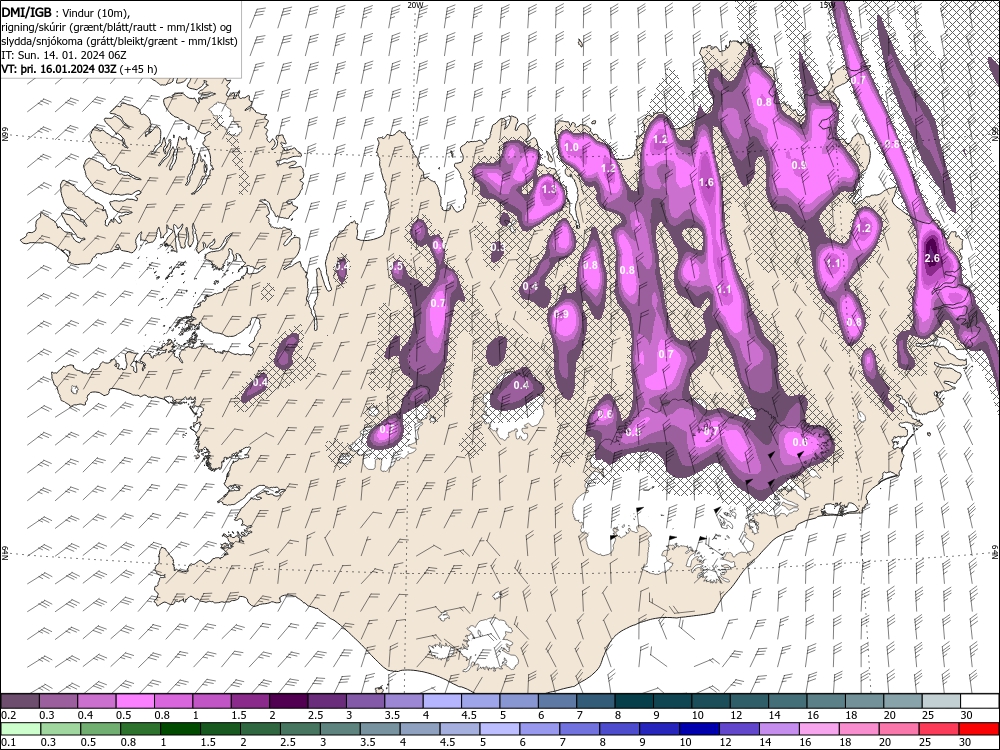Select the dark green 1 rain legend swatch
This screenshot has height=750, width=1000.
[180, 729]
